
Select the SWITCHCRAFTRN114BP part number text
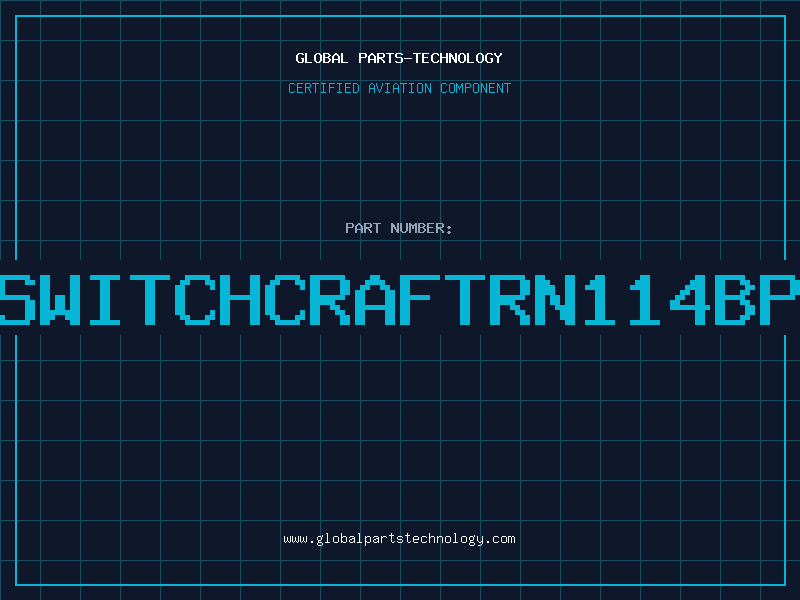pyautogui.click(x=400, y=300)
